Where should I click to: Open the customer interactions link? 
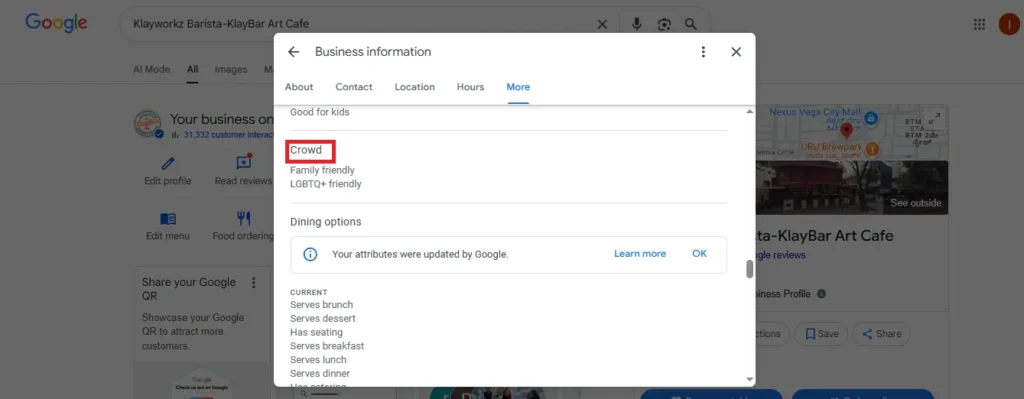[x=228, y=135]
